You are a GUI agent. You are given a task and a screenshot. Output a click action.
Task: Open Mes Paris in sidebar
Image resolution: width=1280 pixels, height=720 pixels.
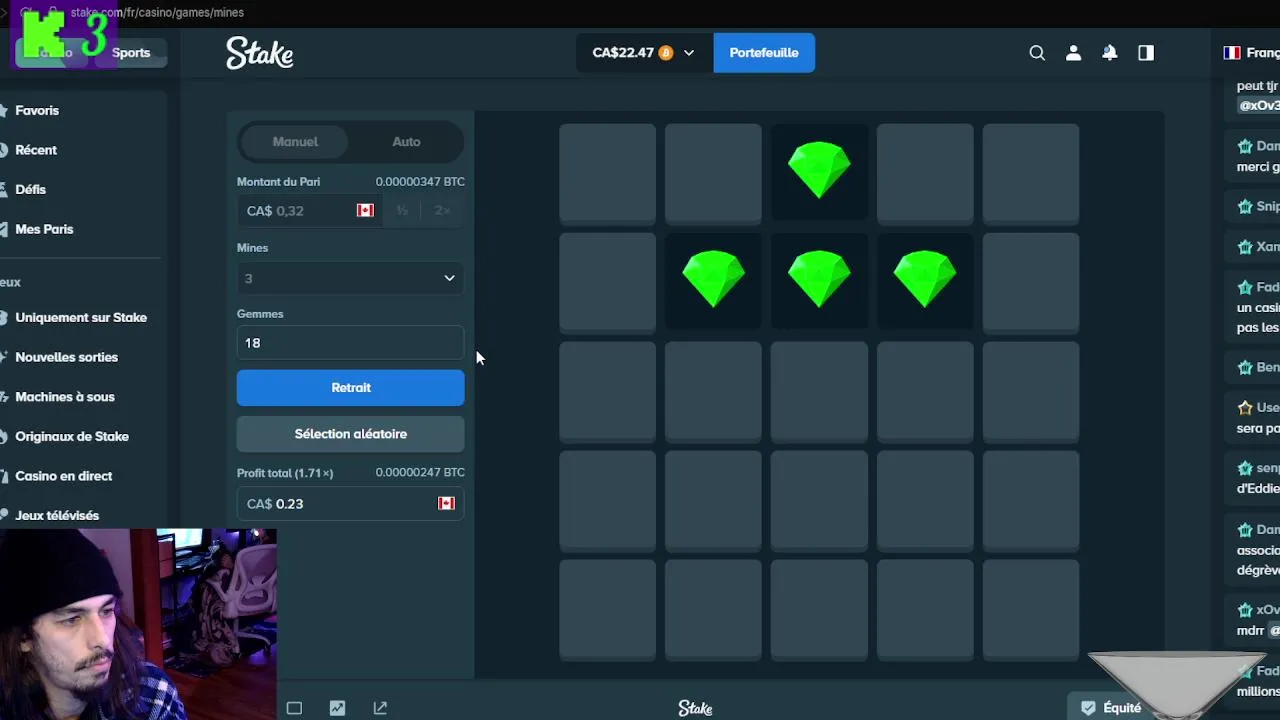[x=44, y=229]
